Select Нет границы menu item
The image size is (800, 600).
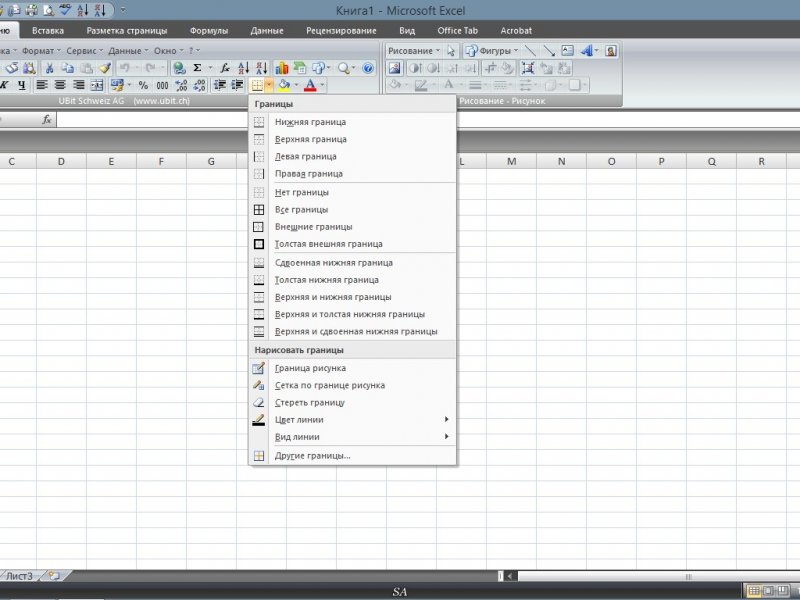tap(352, 192)
